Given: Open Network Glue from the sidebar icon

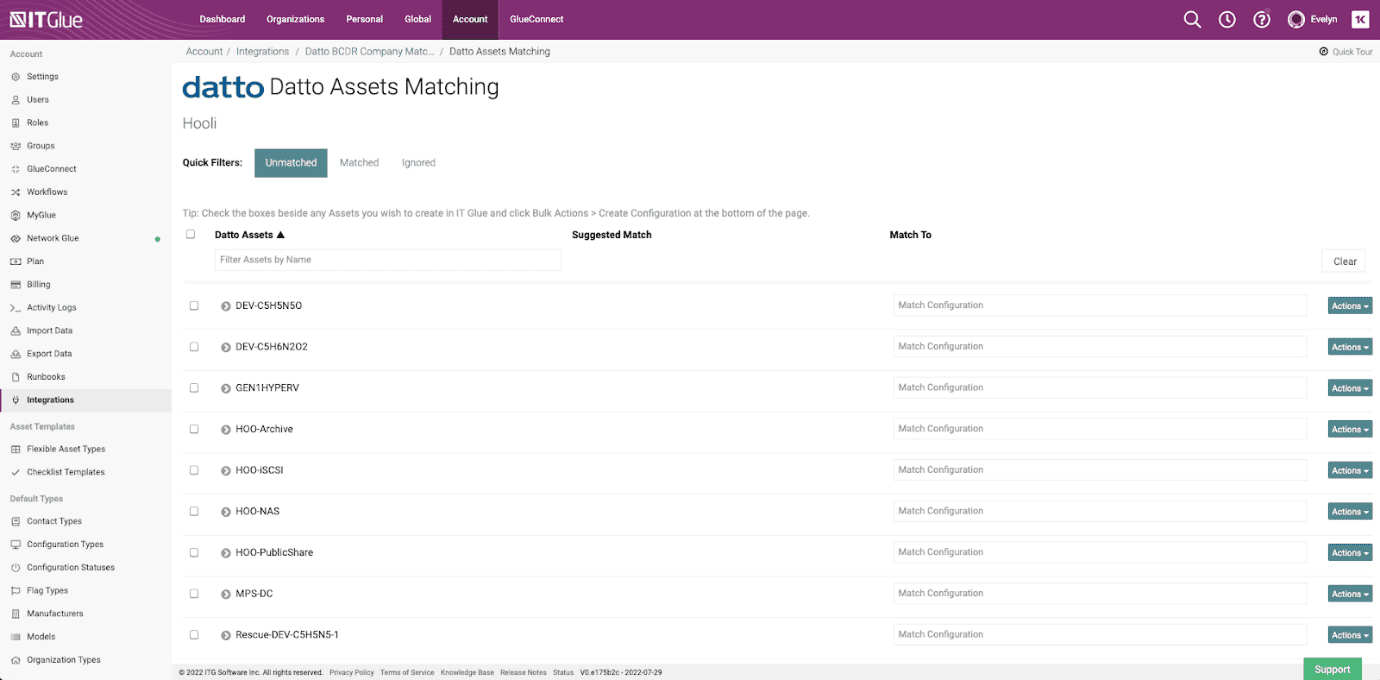Looking at the screenshot, I should click(x=16, y=239).
